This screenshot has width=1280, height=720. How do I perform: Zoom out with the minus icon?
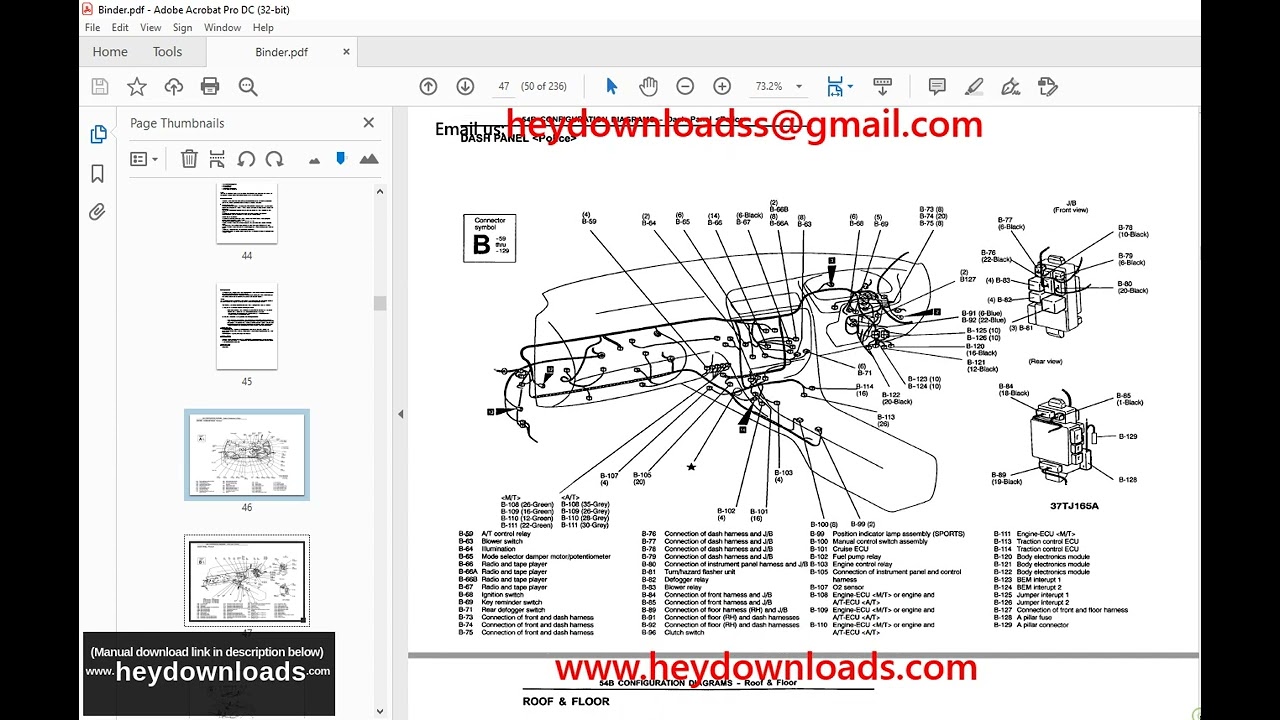click(x=685, y=87)
